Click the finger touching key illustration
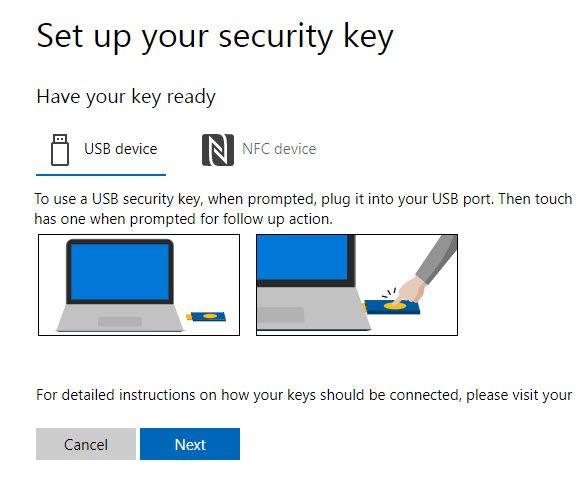 click(357, 285)
